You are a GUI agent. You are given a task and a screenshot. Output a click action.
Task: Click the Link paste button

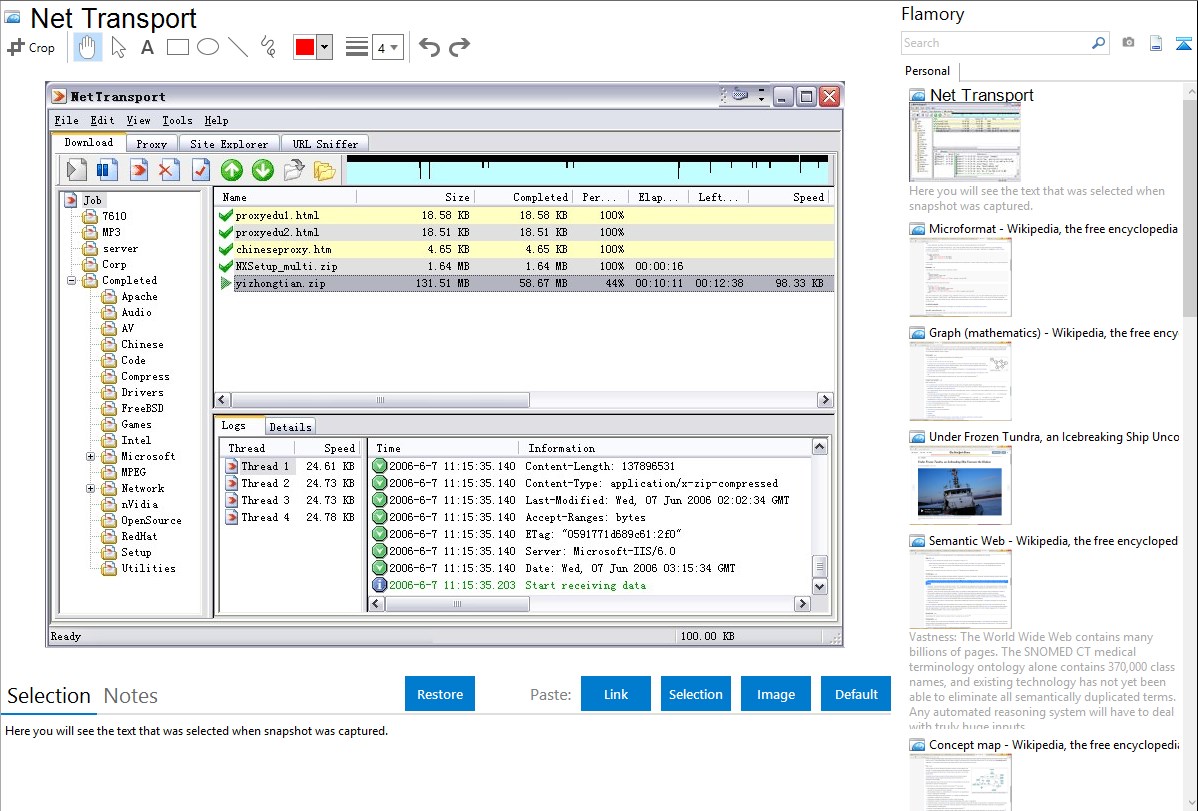point(616,694)
